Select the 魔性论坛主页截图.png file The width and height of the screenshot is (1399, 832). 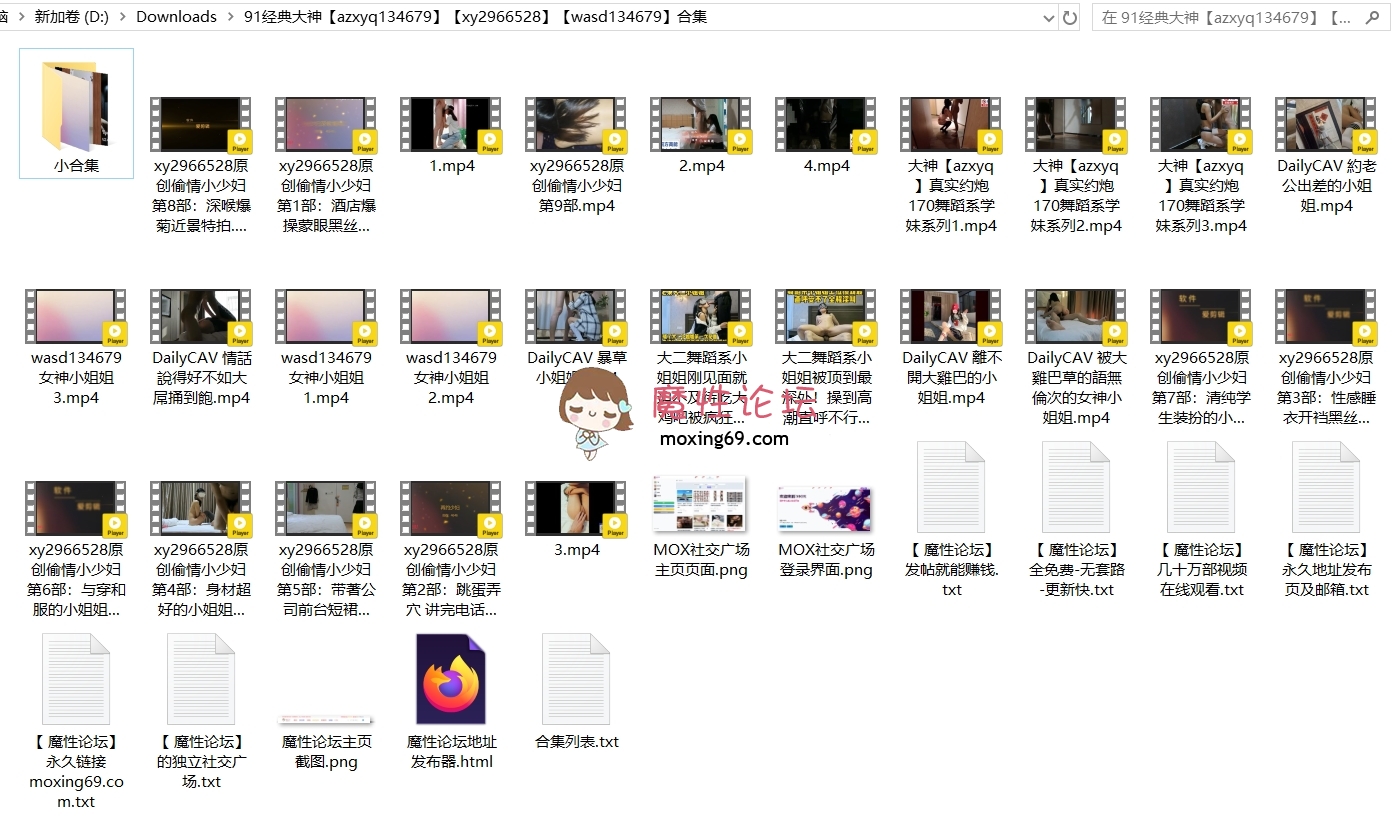326,720
